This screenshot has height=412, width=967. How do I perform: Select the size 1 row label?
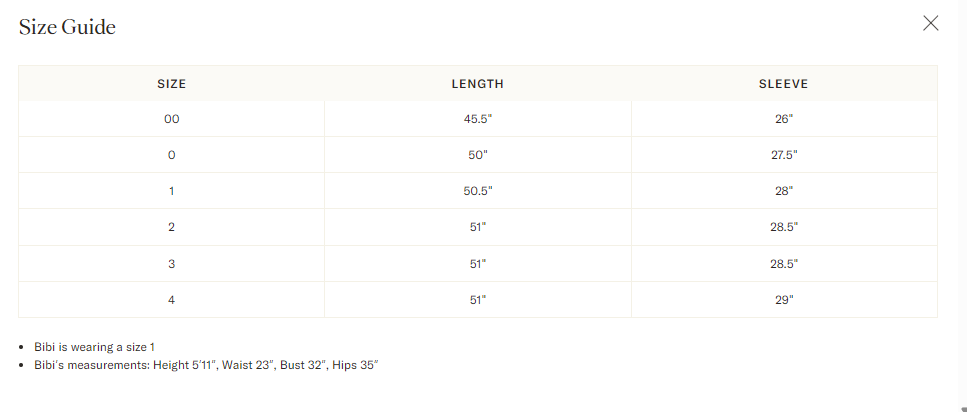171,191
